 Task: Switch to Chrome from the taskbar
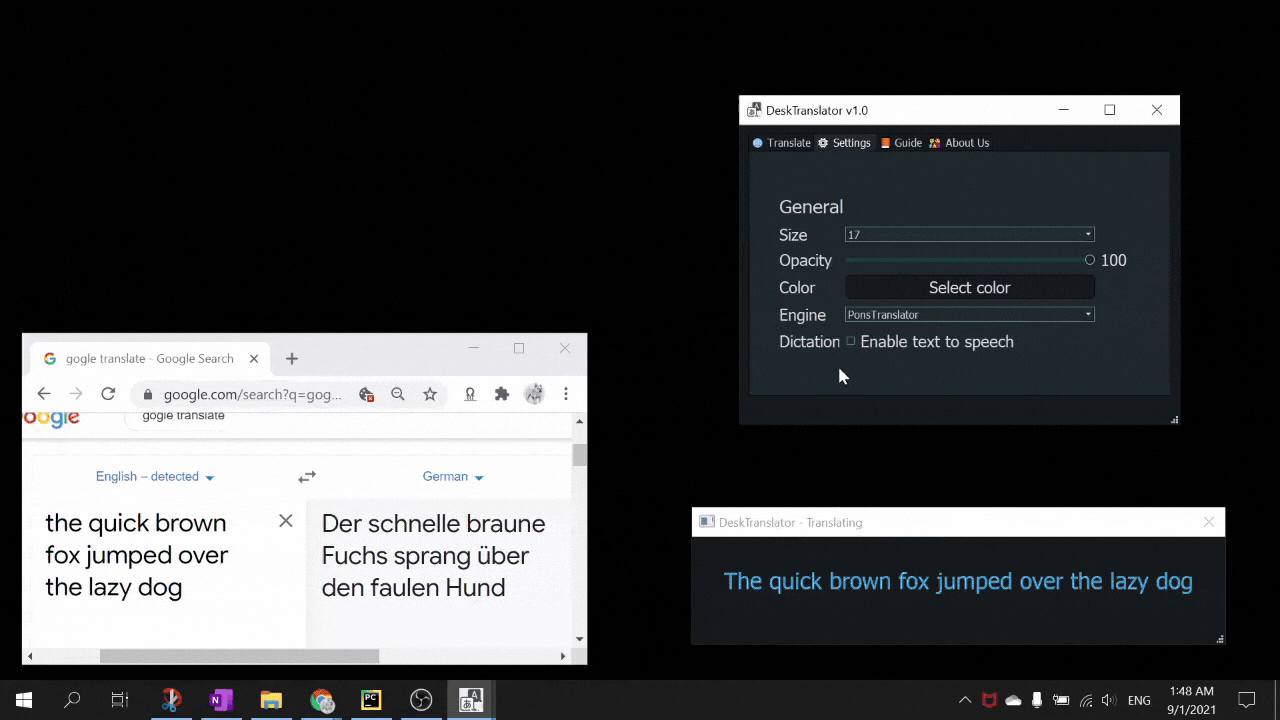(x=321, y=700)
